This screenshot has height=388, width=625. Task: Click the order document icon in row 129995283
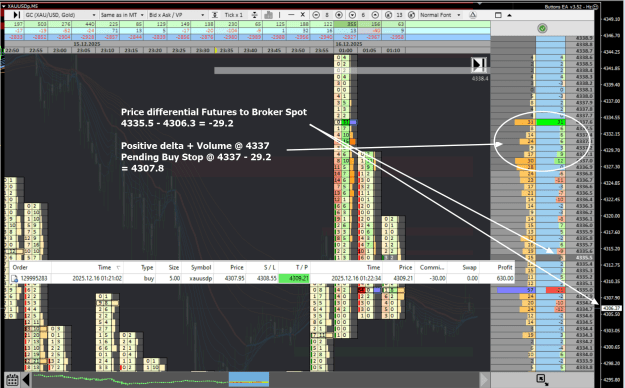(x=14, y=278)
